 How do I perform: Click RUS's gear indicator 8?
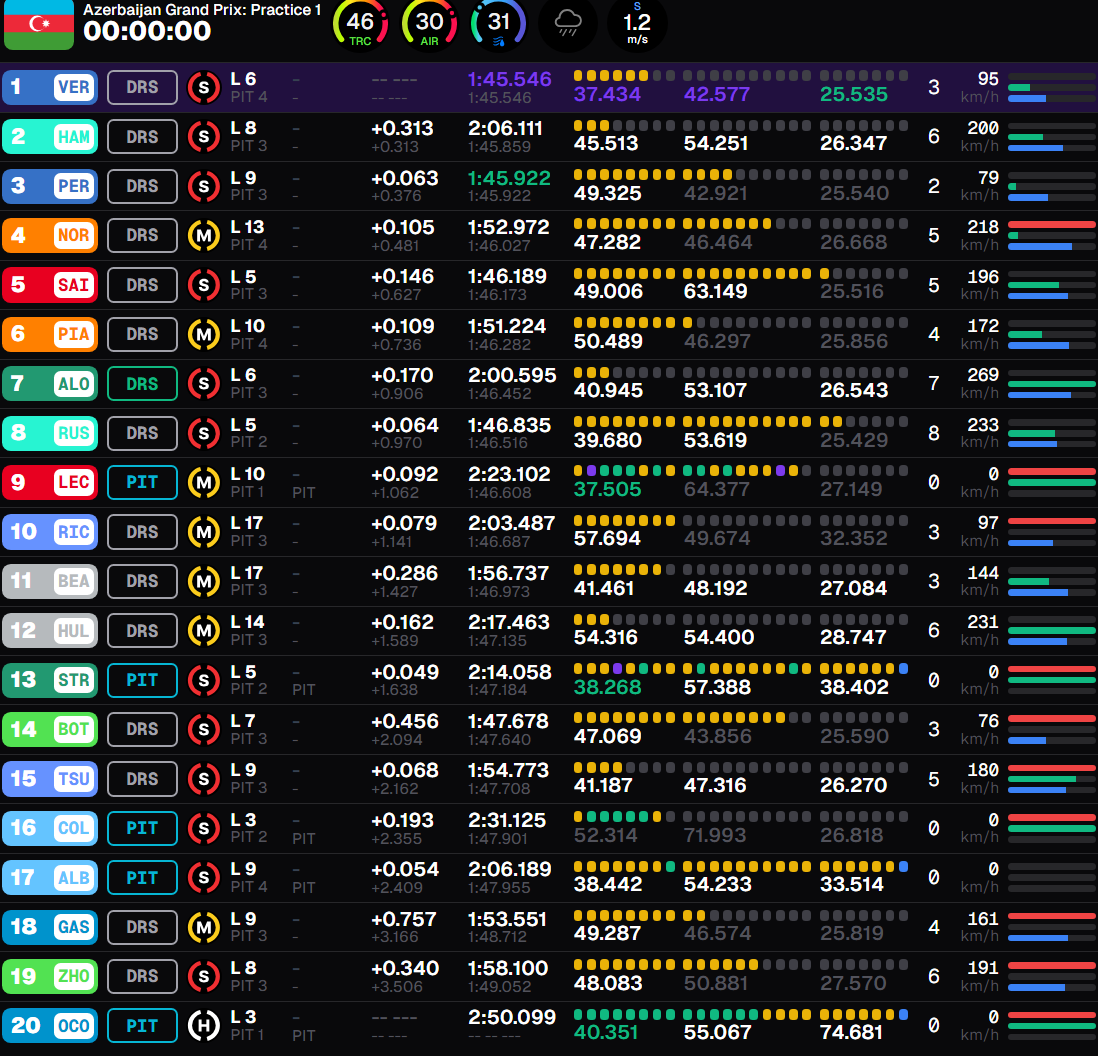[x=933, y=433]
